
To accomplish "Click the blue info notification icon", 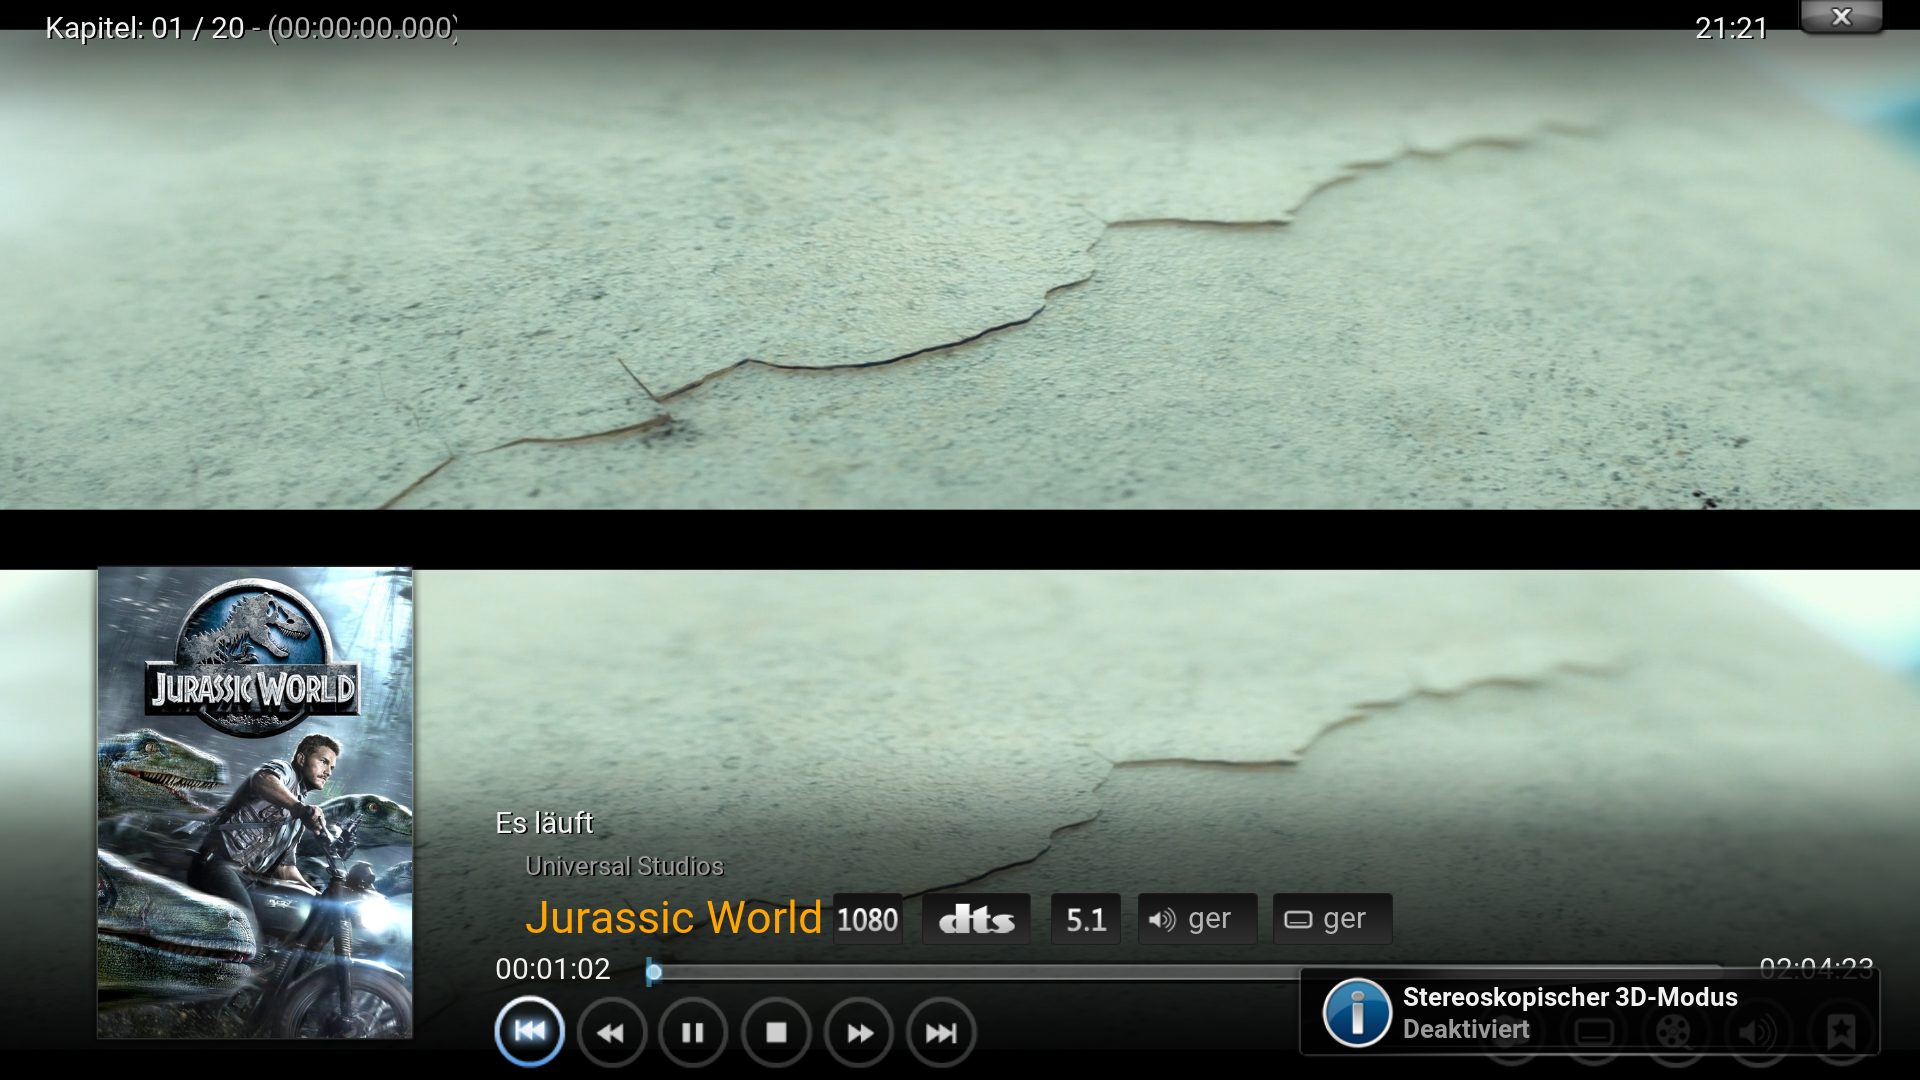I will [1357, 1012].
